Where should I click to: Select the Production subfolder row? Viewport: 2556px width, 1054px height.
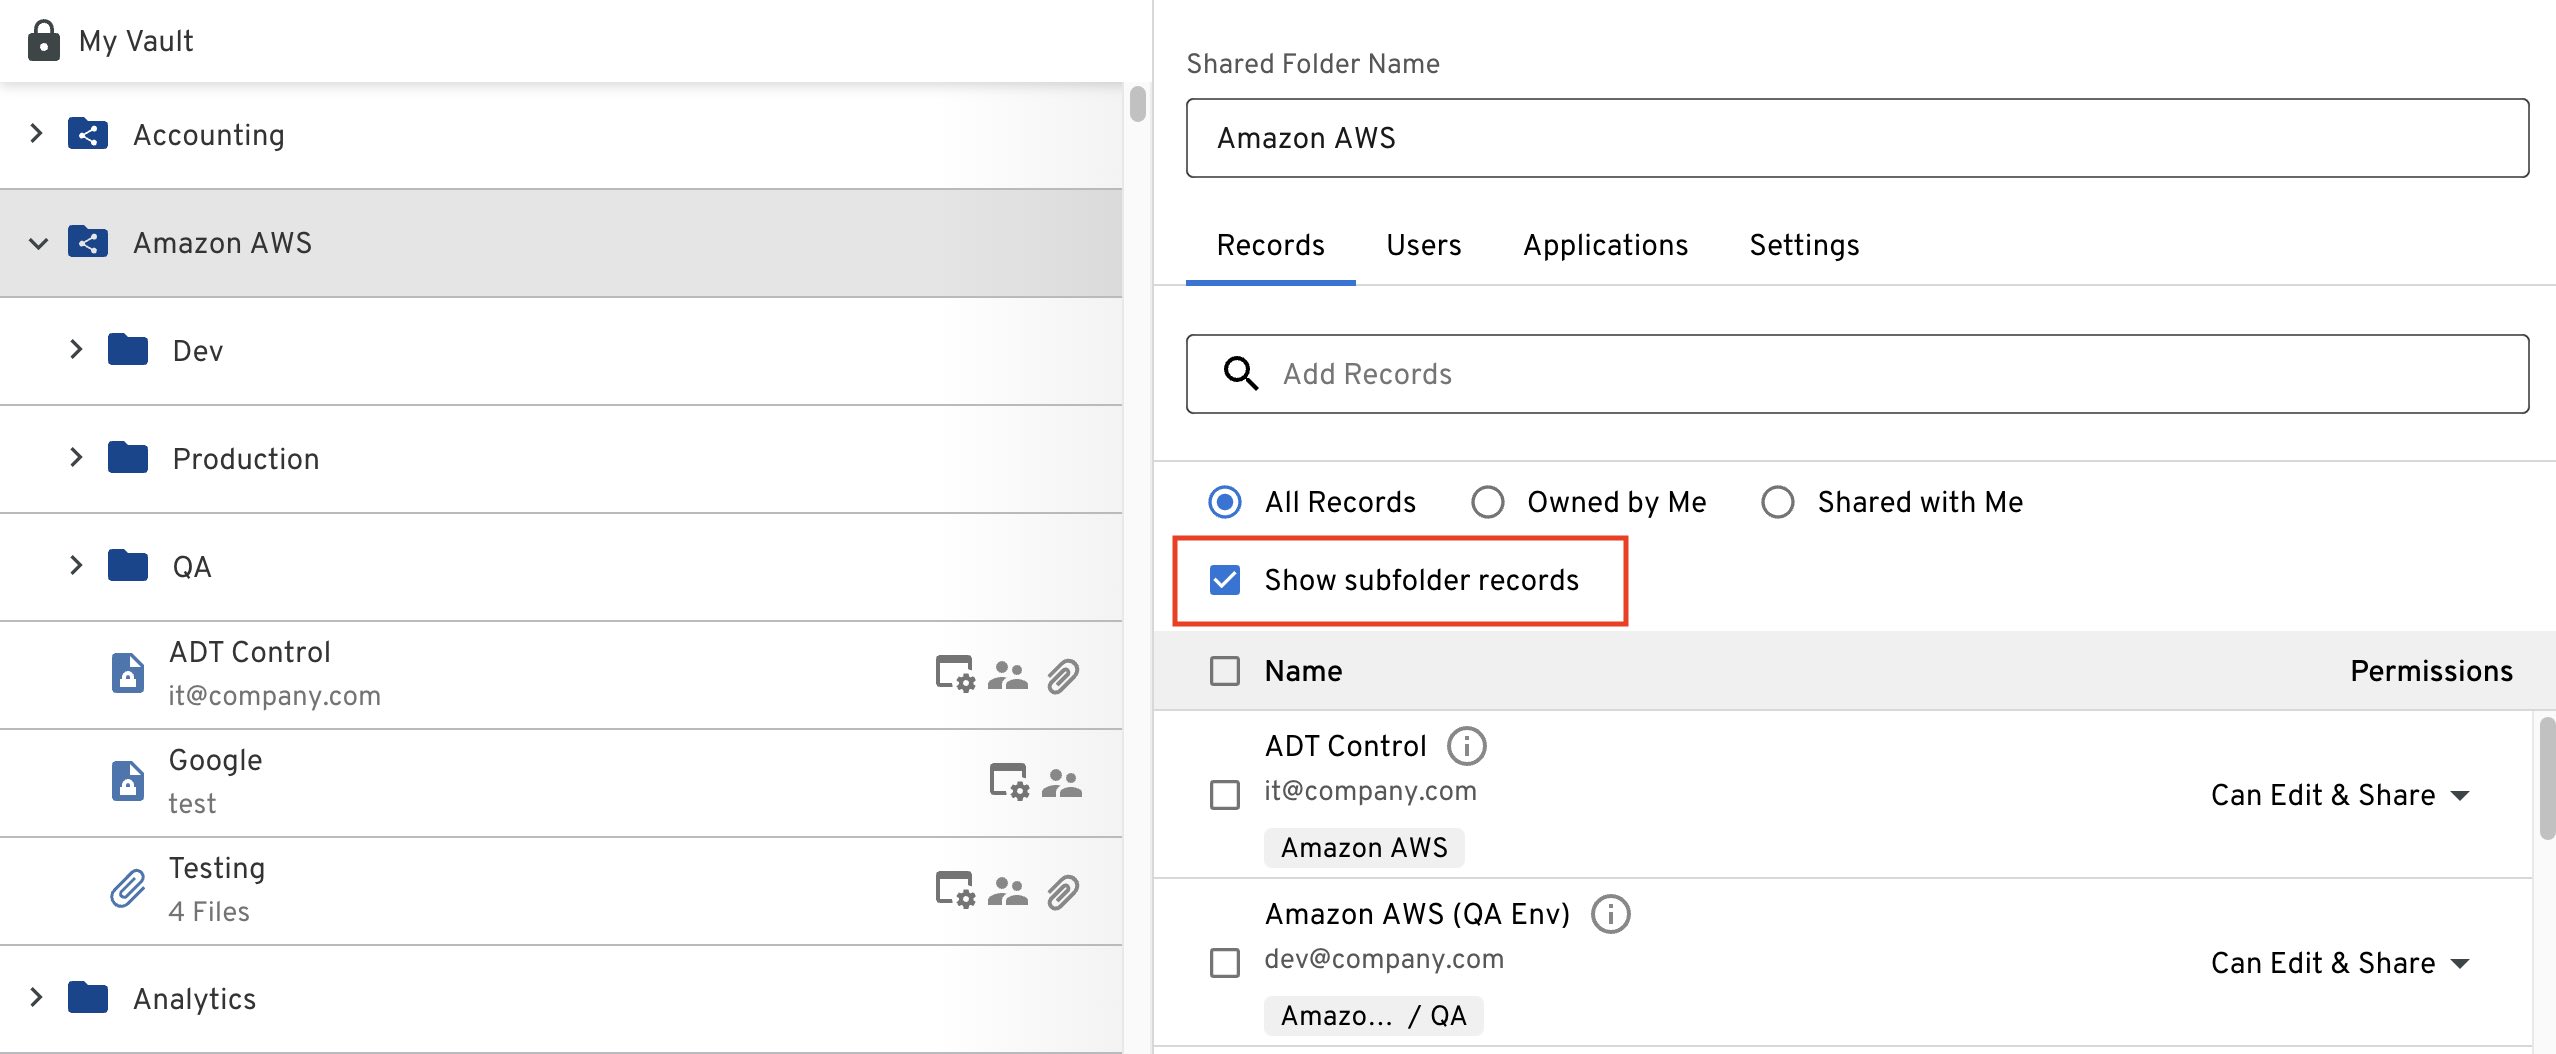(561, 459)
